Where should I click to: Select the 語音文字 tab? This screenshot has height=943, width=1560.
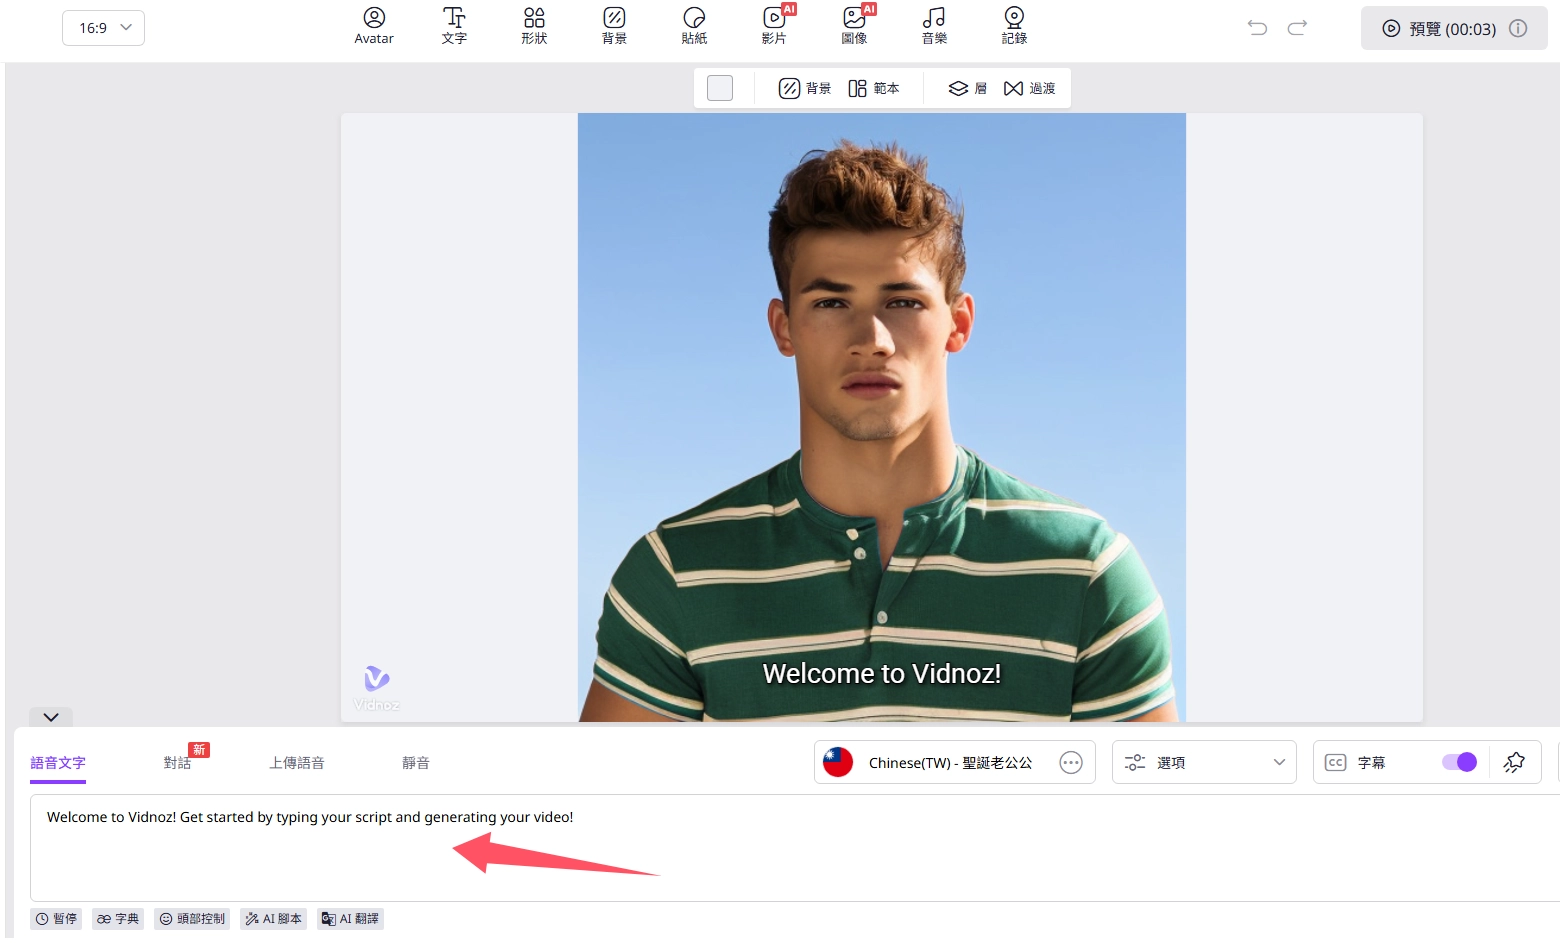pyautogui.click(x=58, y=763)
